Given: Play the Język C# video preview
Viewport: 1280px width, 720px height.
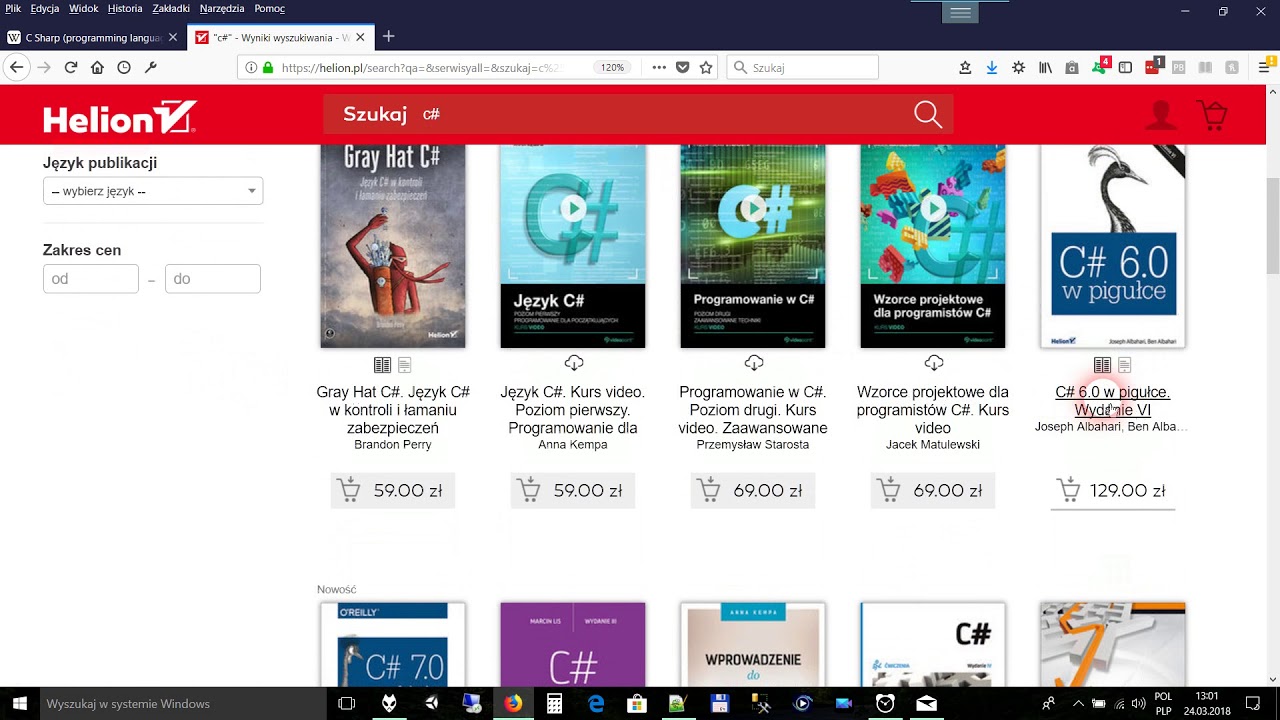Looking at the screenshot, I should [573, 208].
